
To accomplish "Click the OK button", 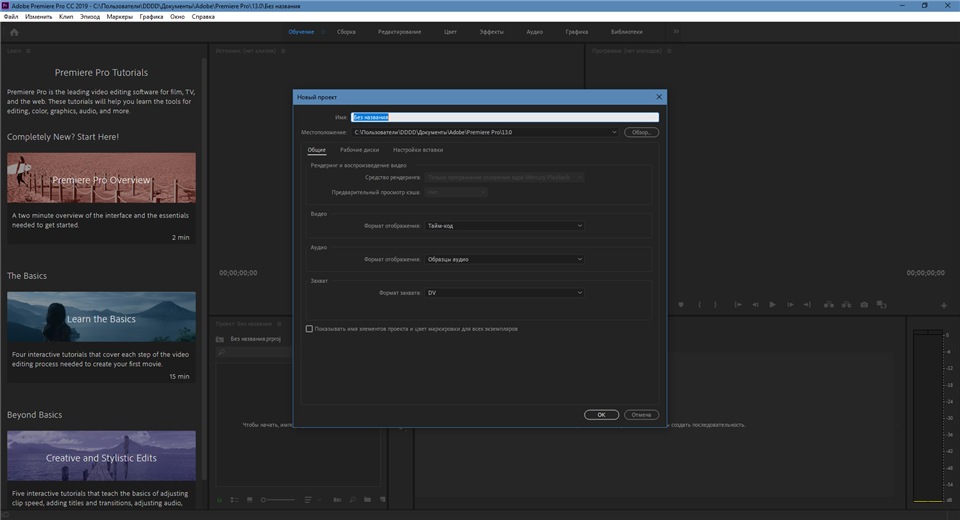I will click(x=601, y=415).
